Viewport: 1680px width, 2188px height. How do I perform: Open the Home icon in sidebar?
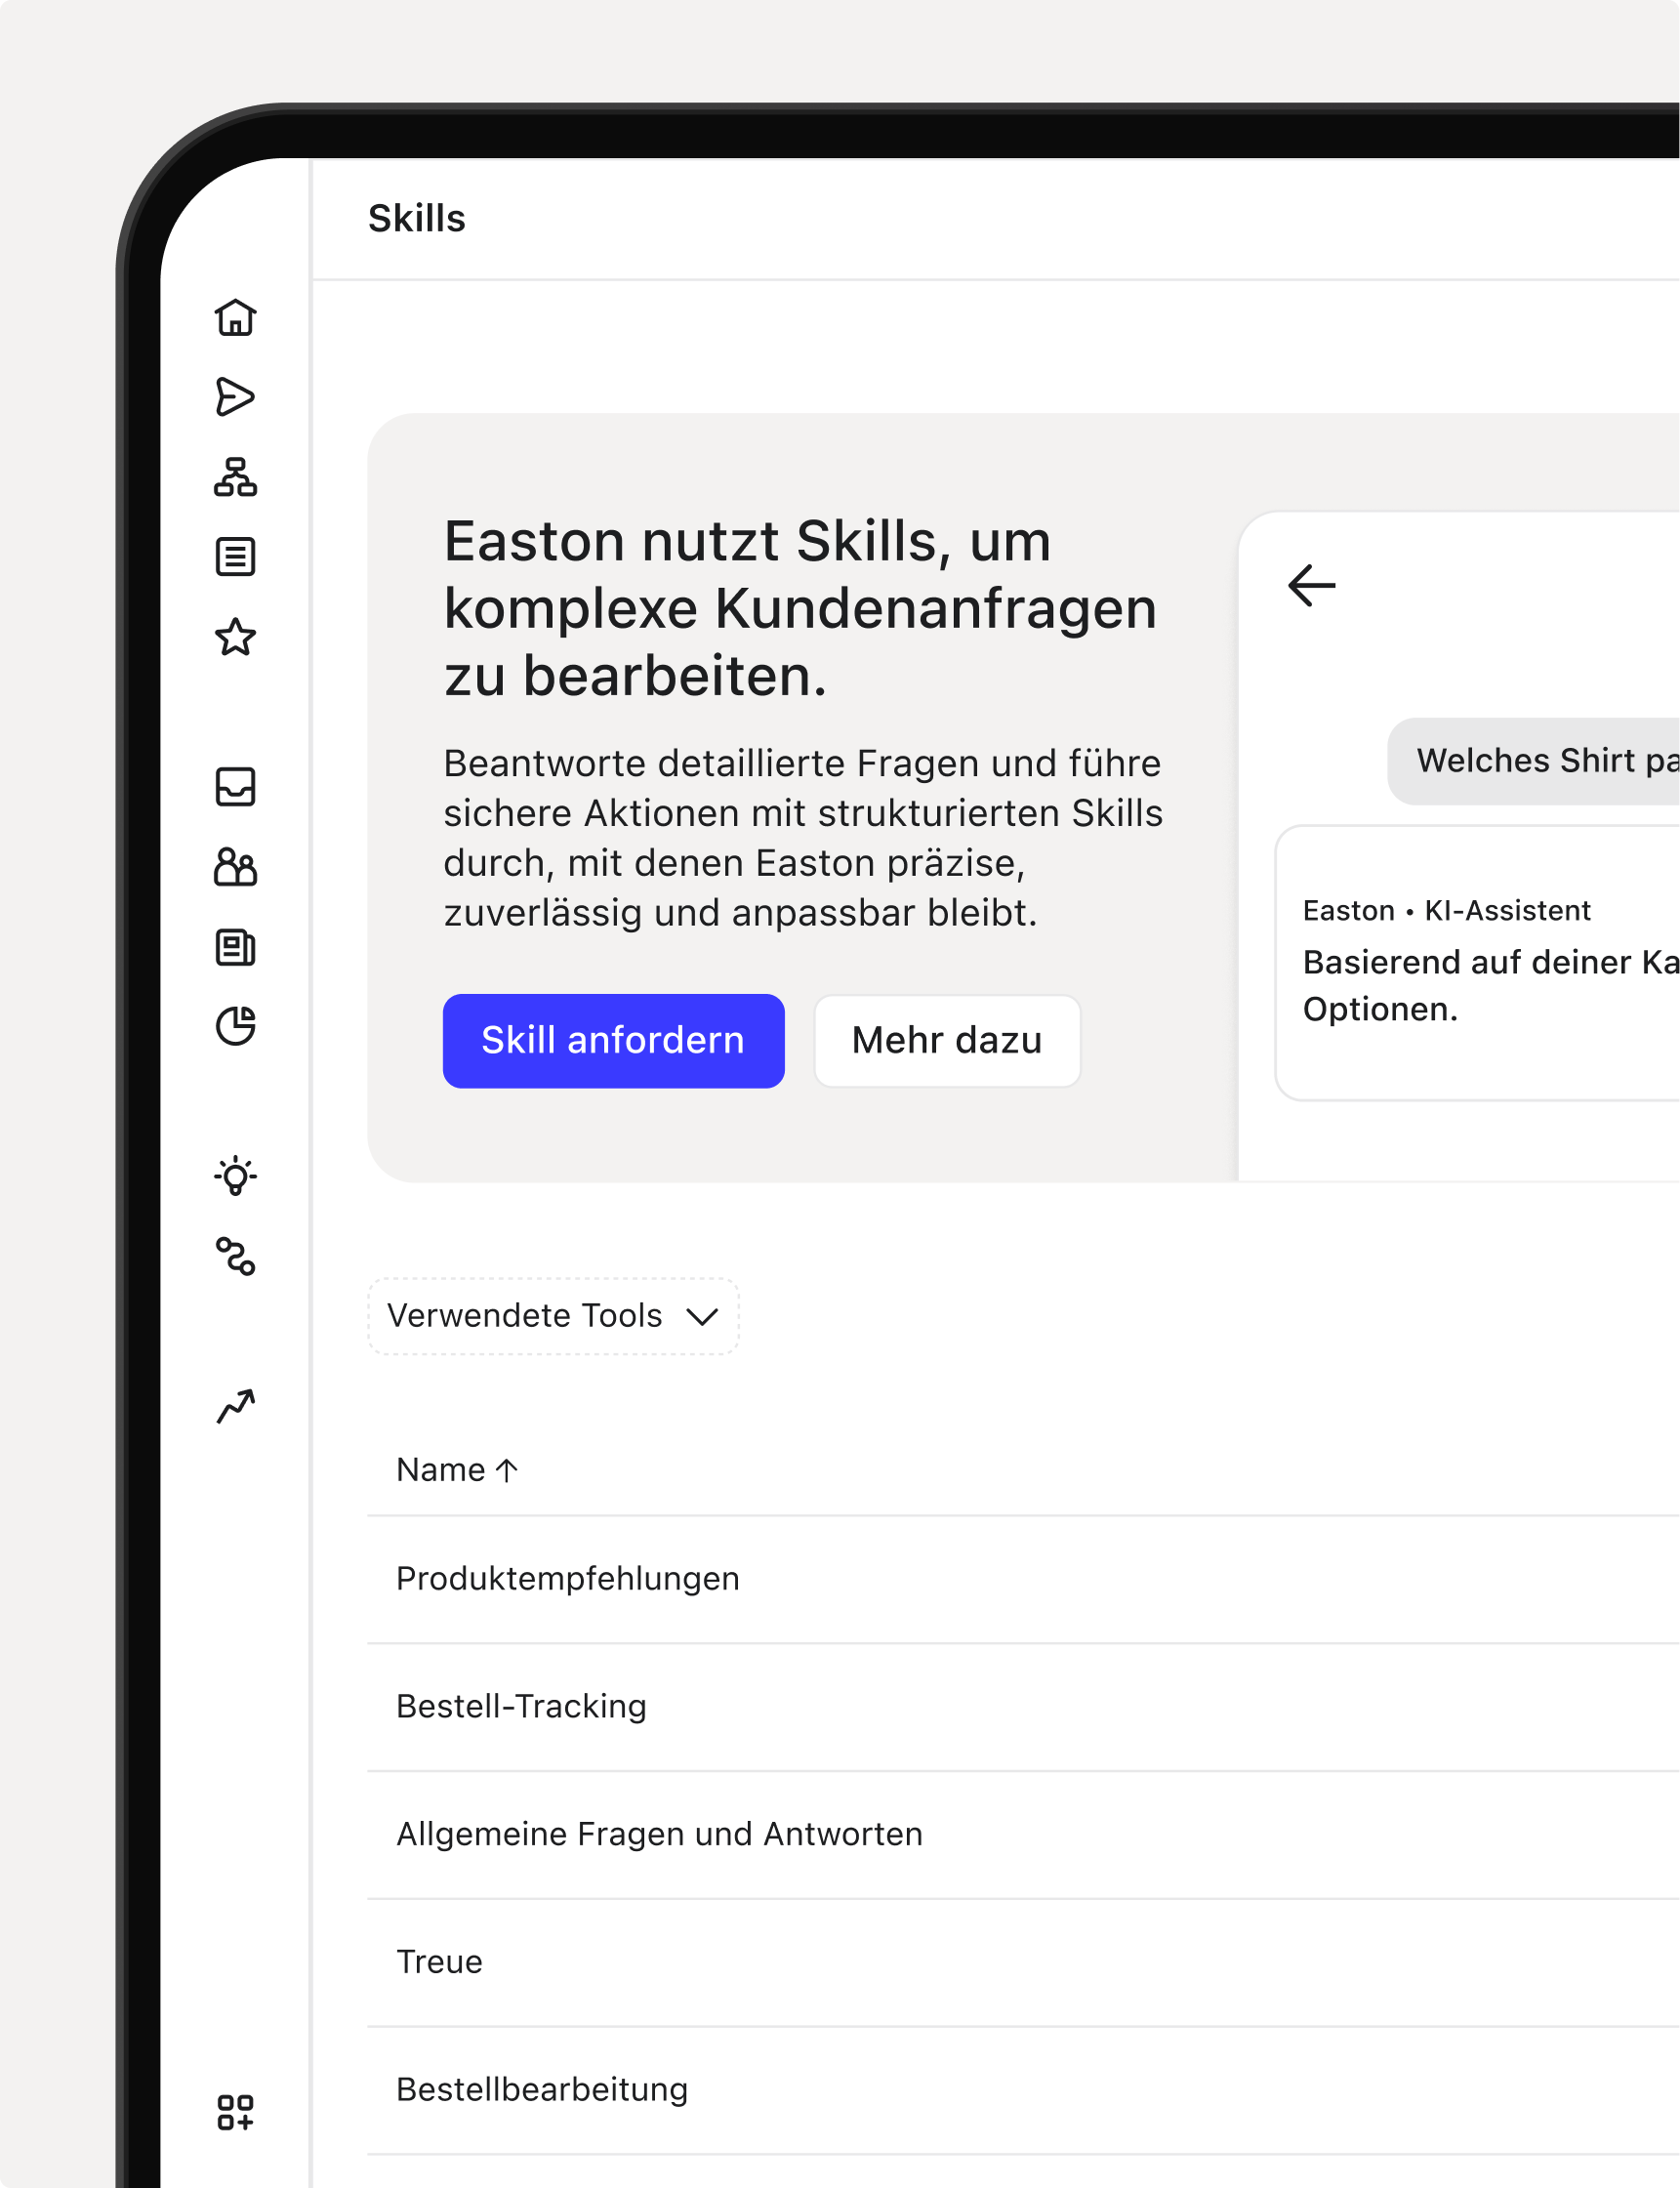click(x=235, y=317)
